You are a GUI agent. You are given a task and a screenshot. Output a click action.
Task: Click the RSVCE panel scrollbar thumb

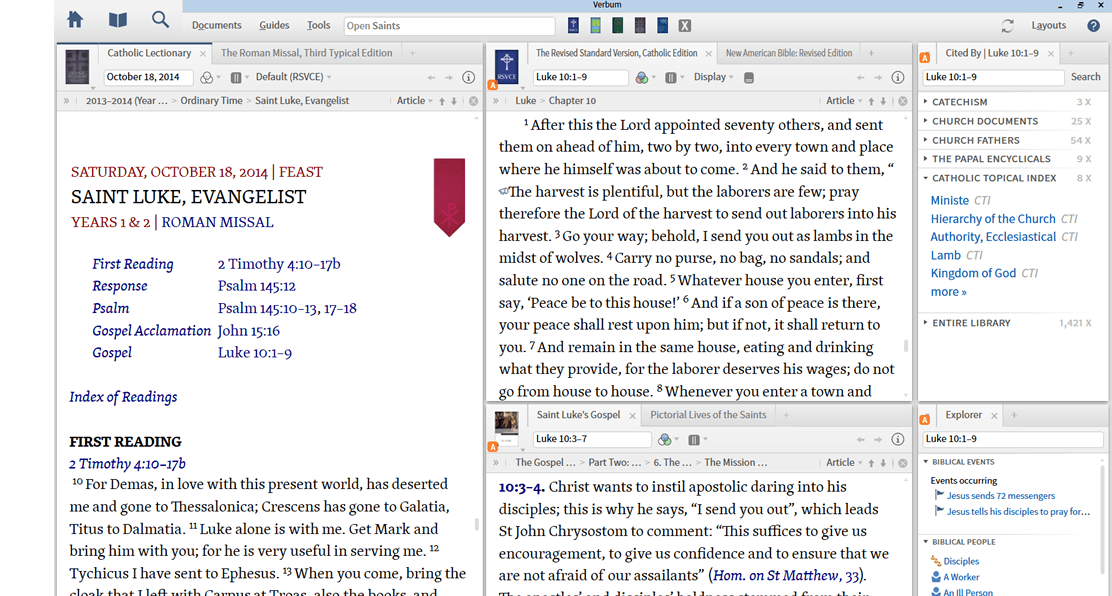click(905, 346)
